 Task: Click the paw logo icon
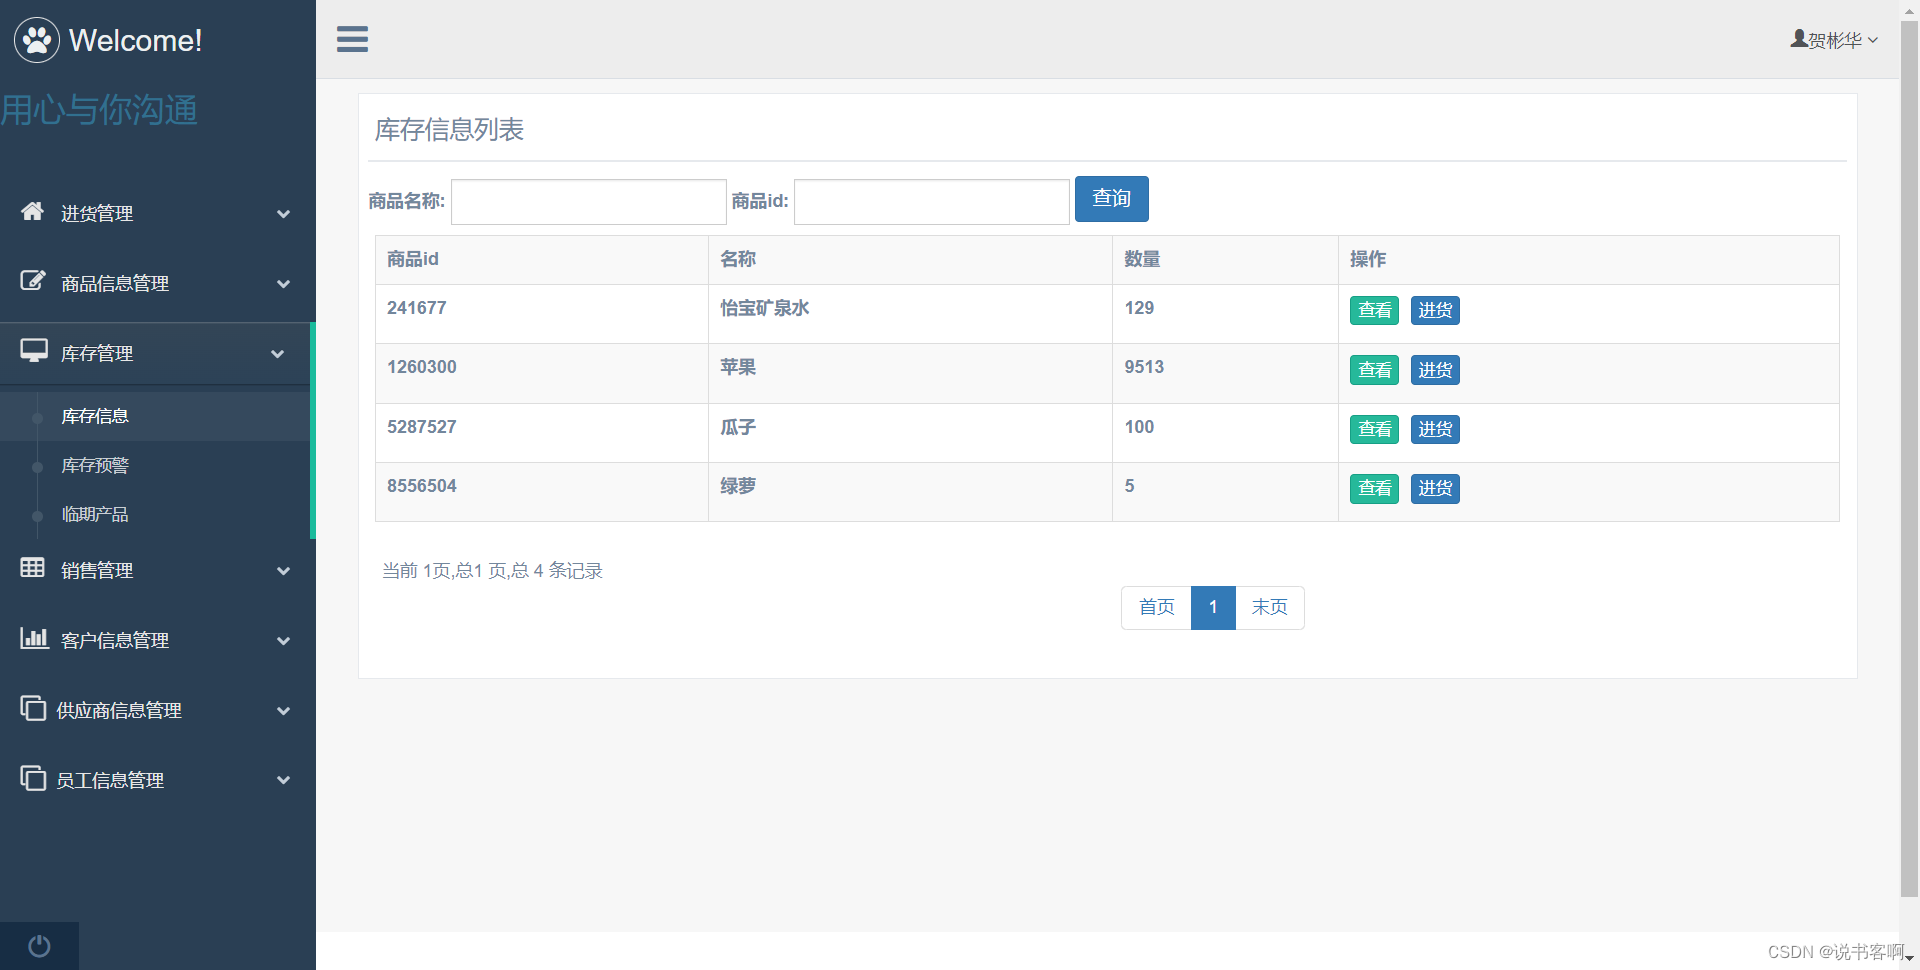[x=37, y=40]
